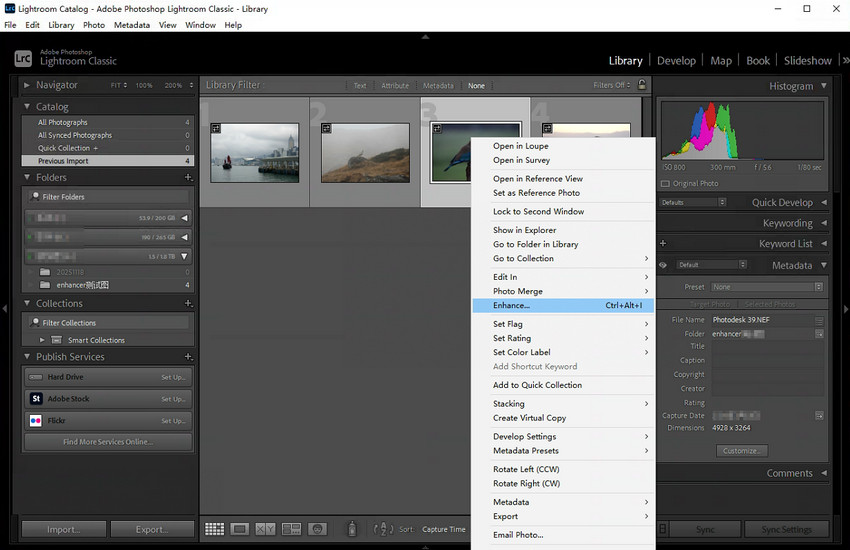Click badge icon on second thumbnail
Image resolution: width=850 pixels, height=550 pixels.
(x=326, y=128)
